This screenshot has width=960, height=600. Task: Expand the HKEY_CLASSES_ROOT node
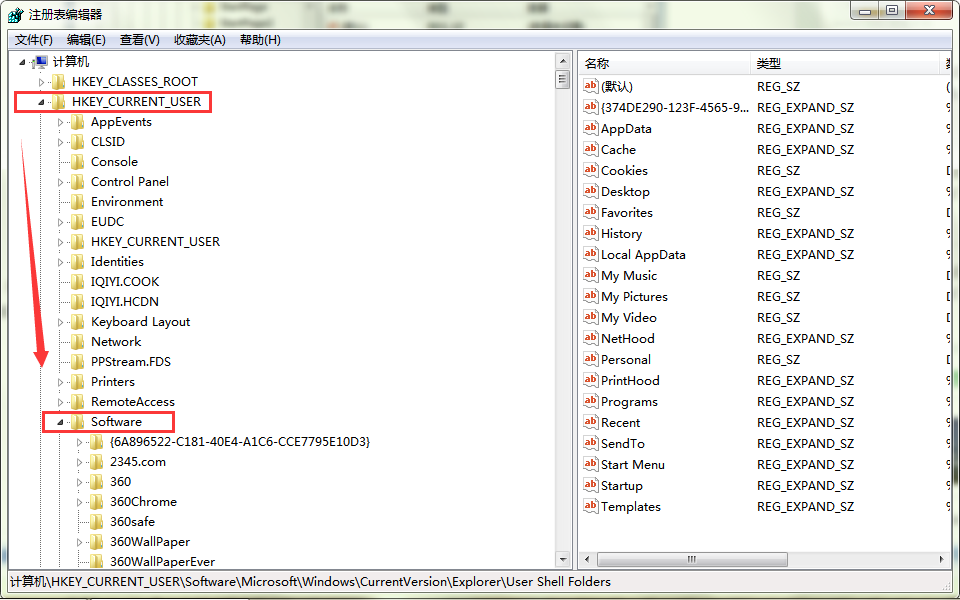pyautogui.click(x=41, y=82)
